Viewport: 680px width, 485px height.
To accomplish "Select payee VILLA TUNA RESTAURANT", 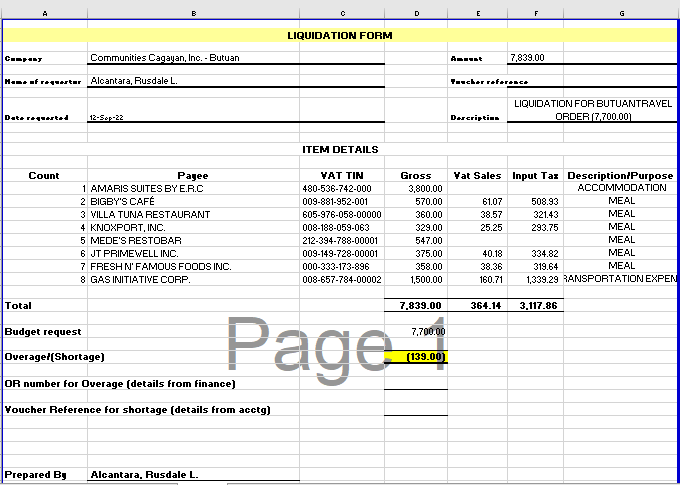I will [193, 215].
